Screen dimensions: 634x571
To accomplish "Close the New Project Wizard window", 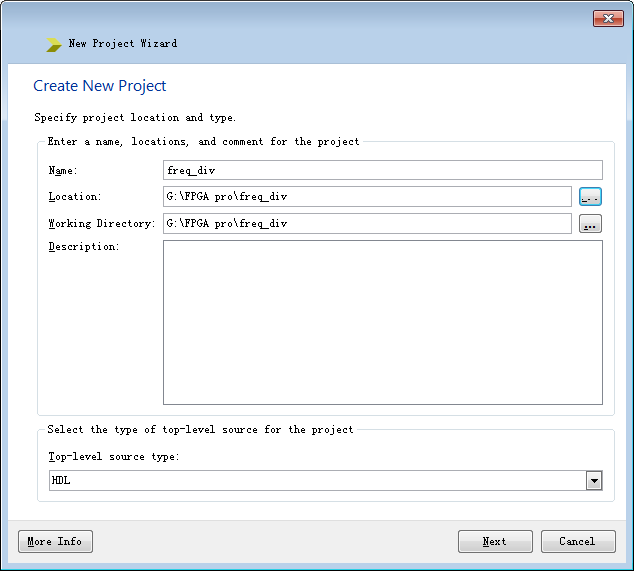I will pyautogui.click(x=608, y=18).
